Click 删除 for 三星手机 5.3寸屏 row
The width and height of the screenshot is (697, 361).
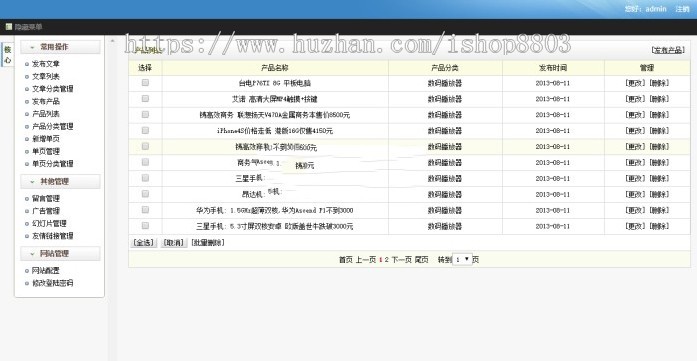pyautogui.click(x=659, y=226)
